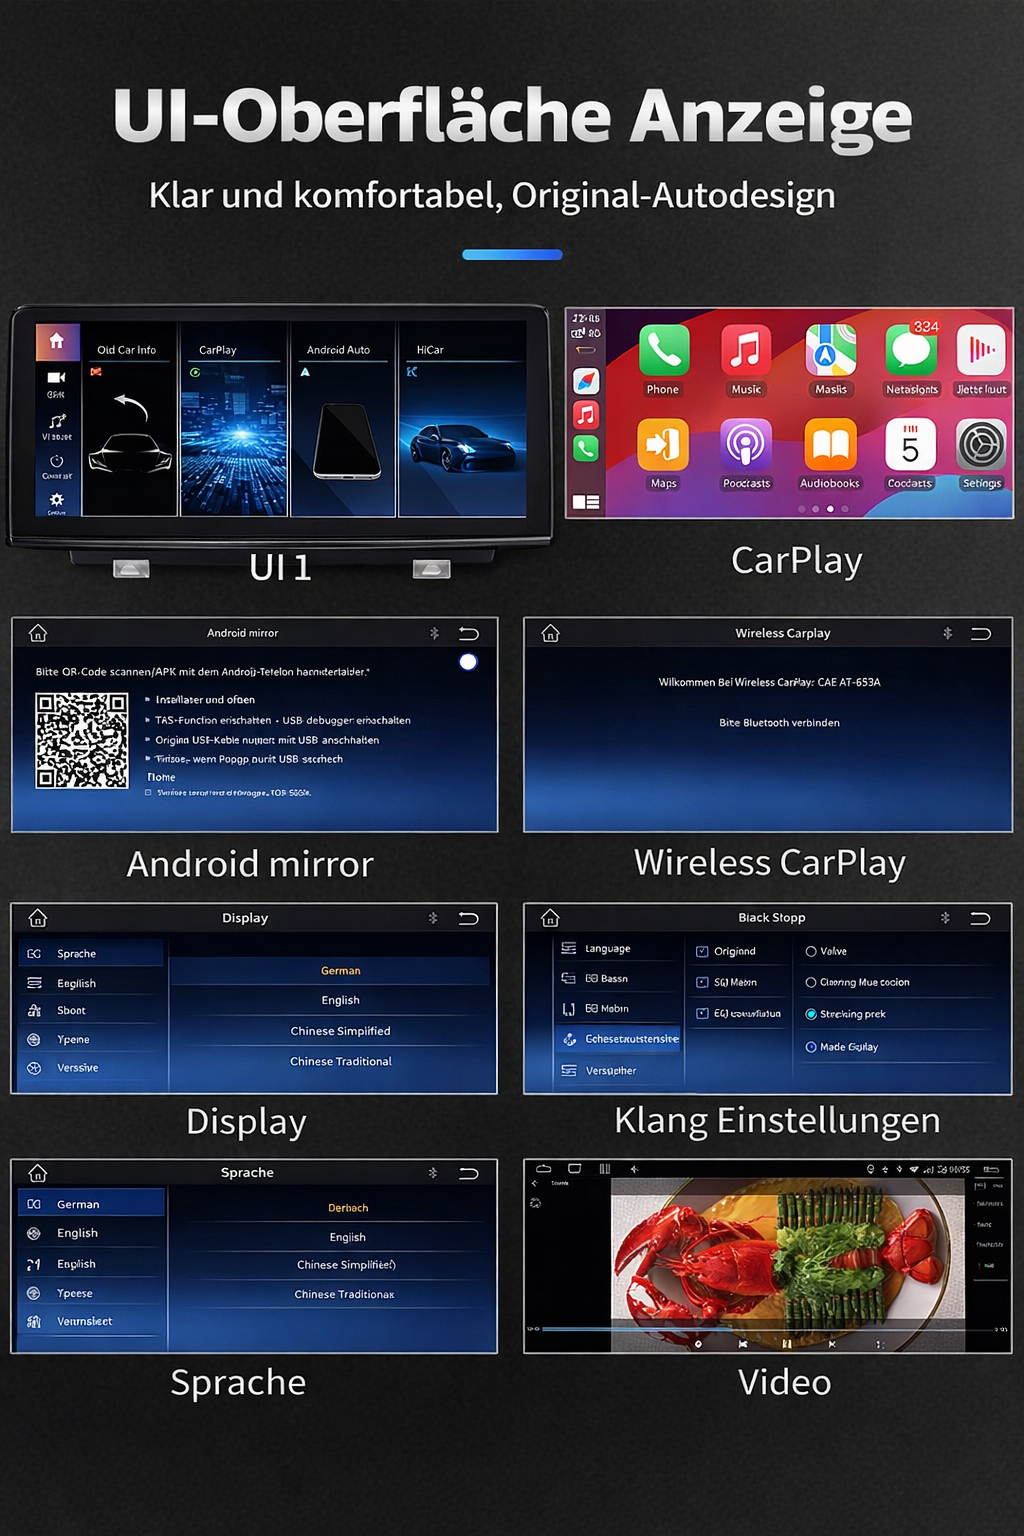The image size is (1024, 1536).
Task: Tap the compass shortcut in CarPlay sidebar
Action: coord(586,381)
